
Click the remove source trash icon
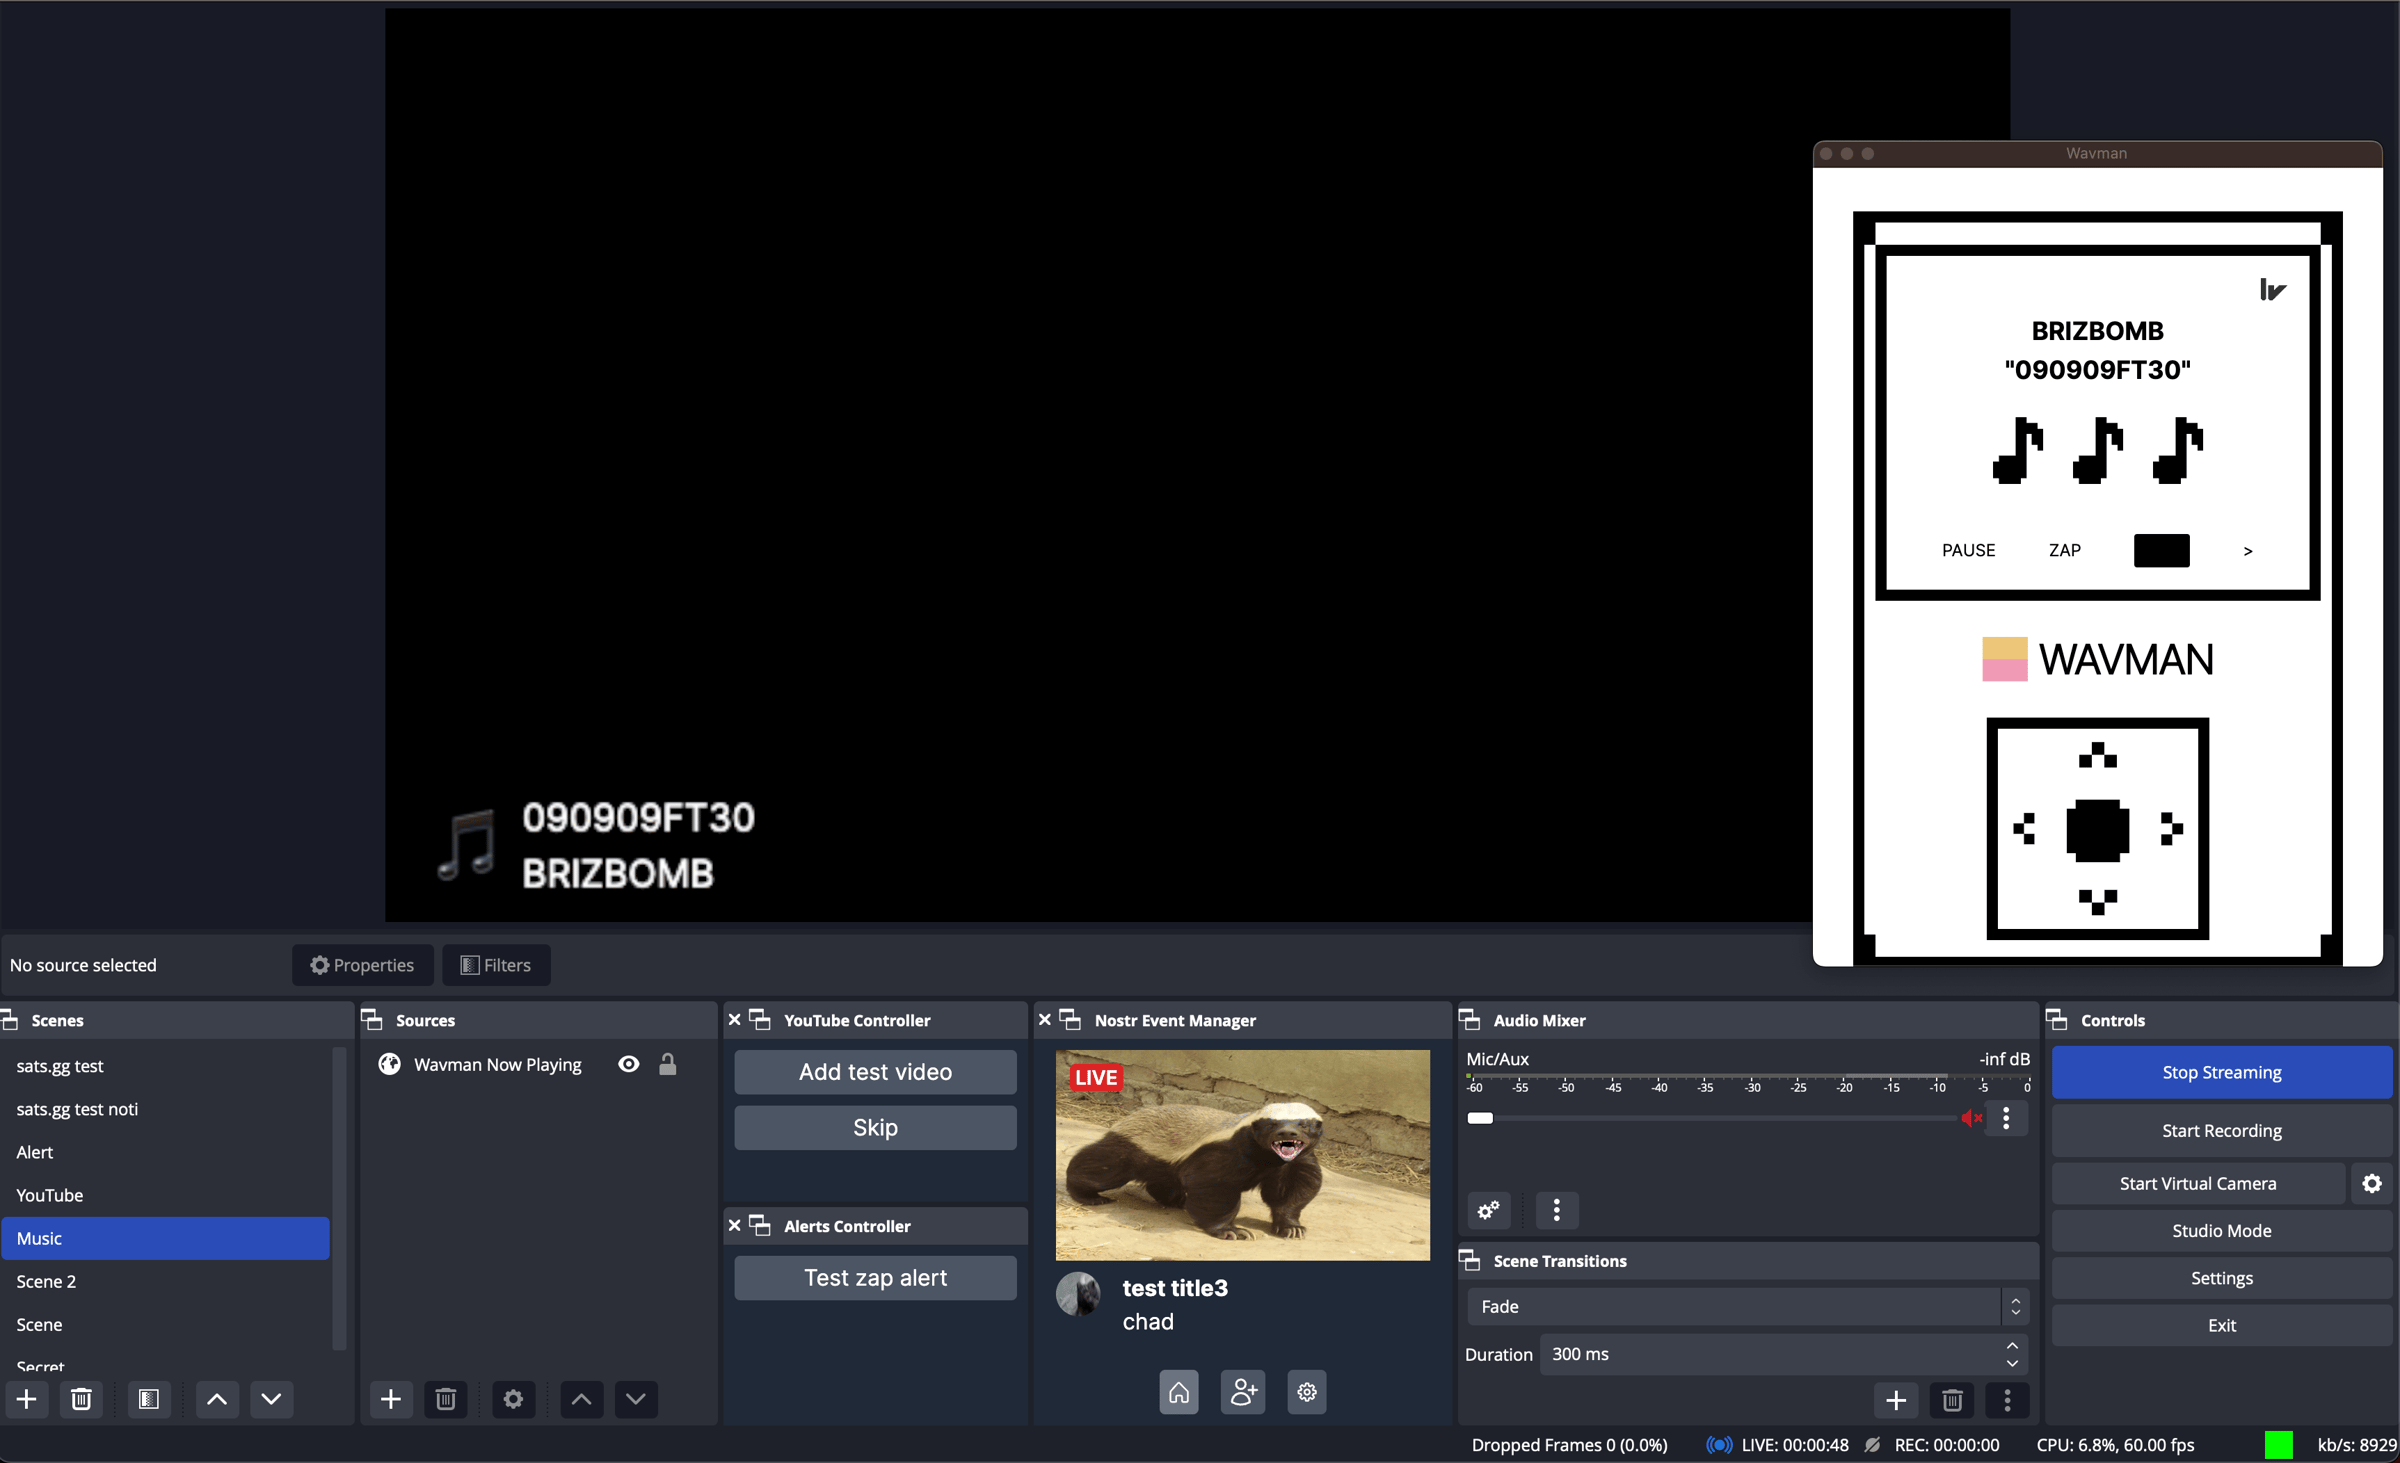(x=446, y=1399)
